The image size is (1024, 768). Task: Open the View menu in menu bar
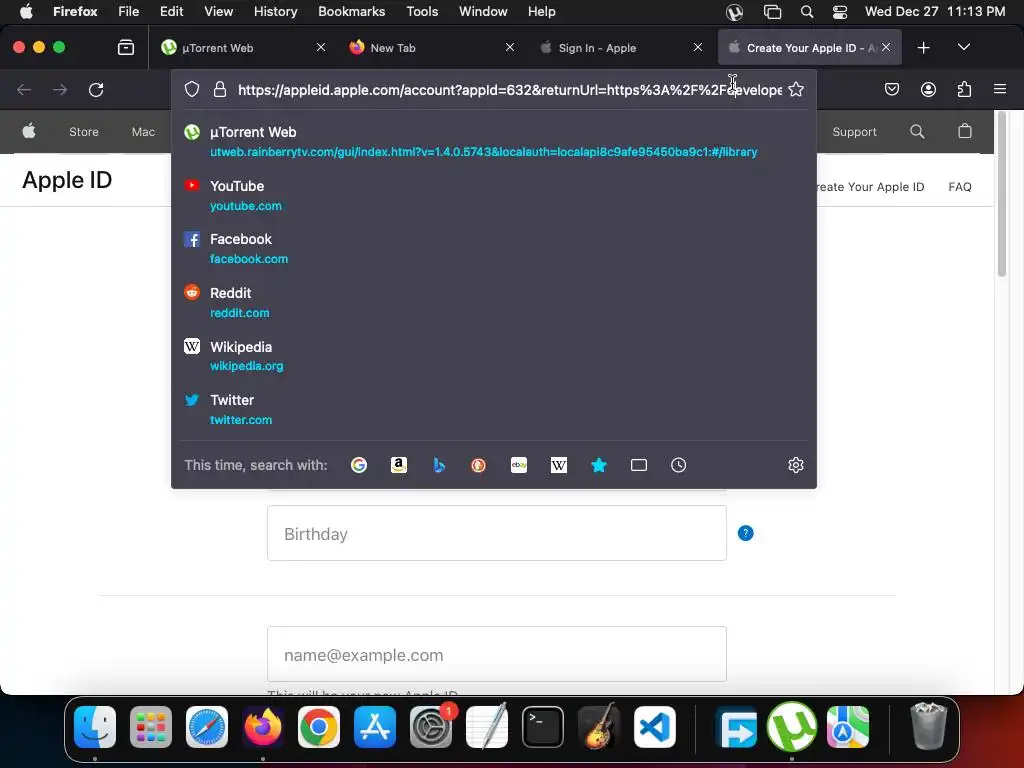pos(218,11)
